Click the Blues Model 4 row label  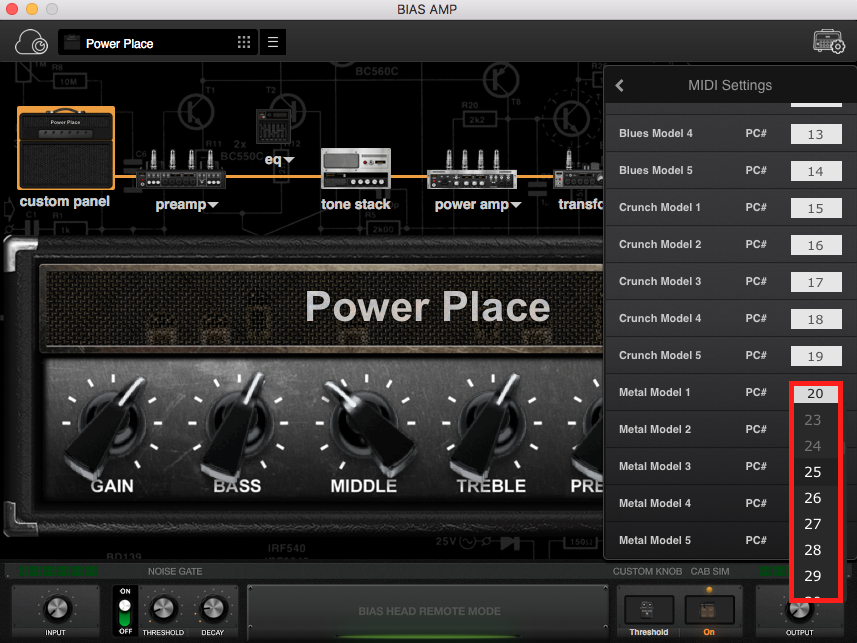coord(655,133)
